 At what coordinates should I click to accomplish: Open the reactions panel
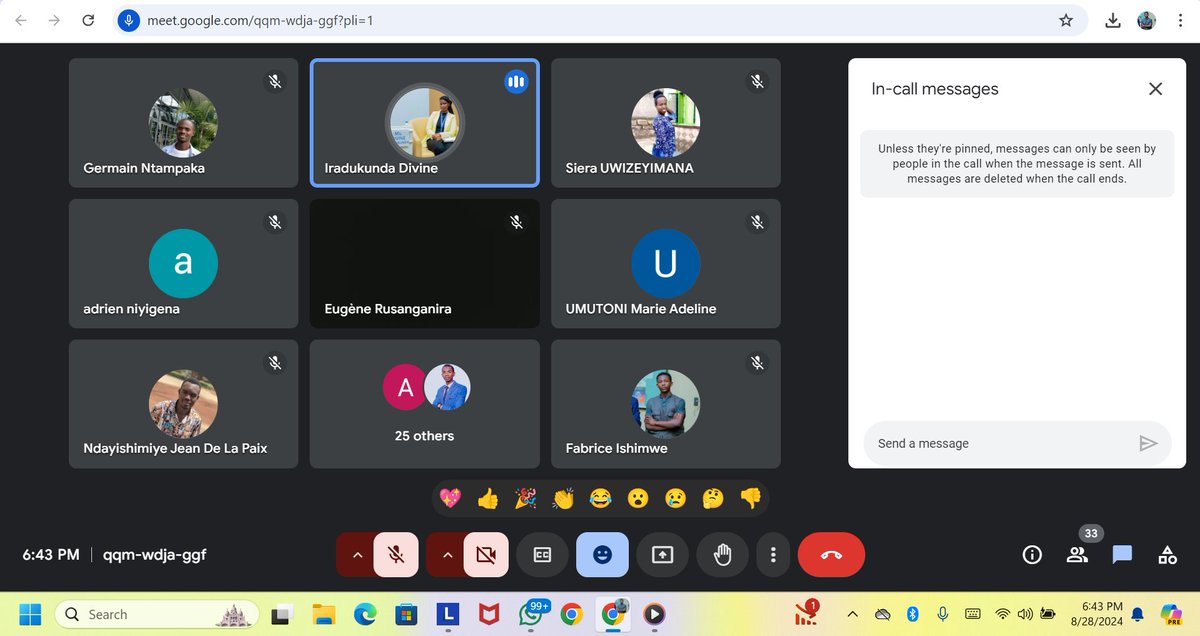[602, 554]
